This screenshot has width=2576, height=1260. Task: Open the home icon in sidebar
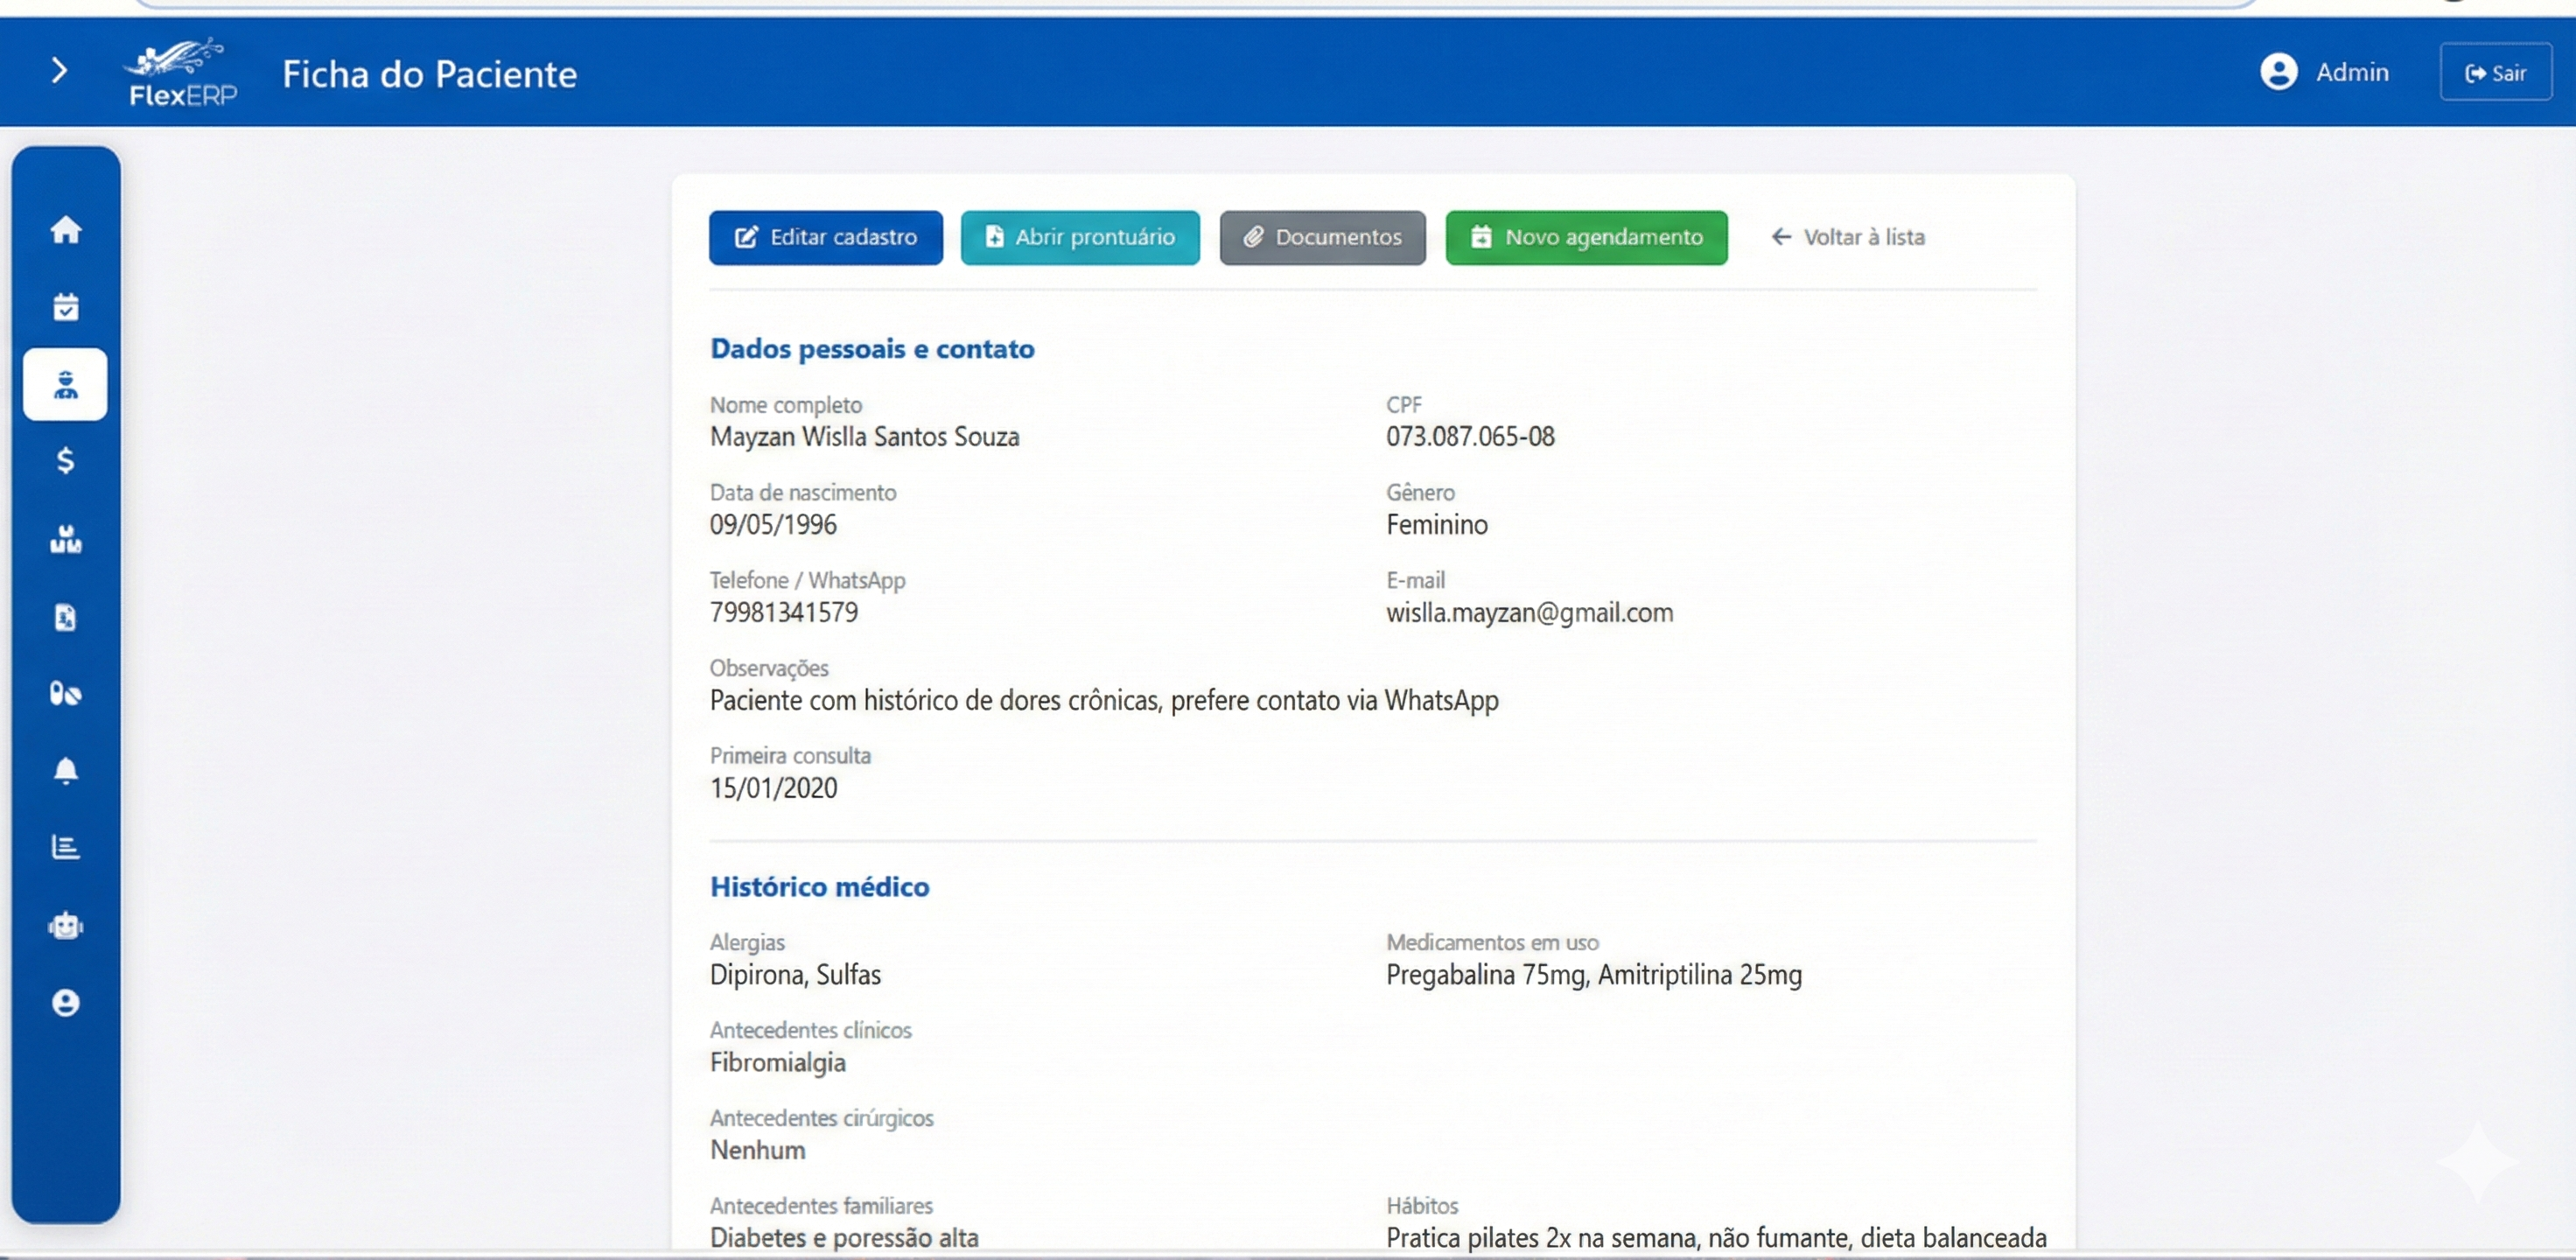(66, 230)
